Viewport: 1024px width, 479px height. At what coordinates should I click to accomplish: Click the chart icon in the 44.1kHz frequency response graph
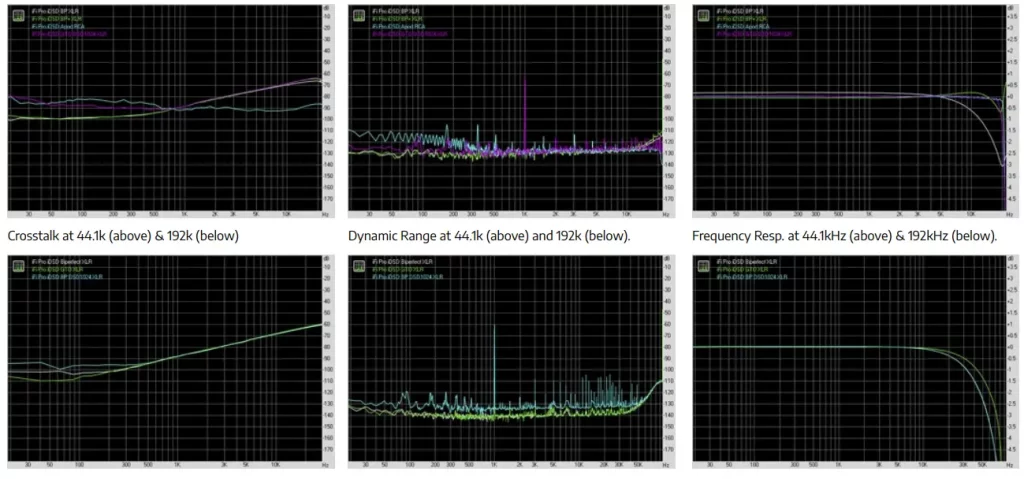click(704, 16)
